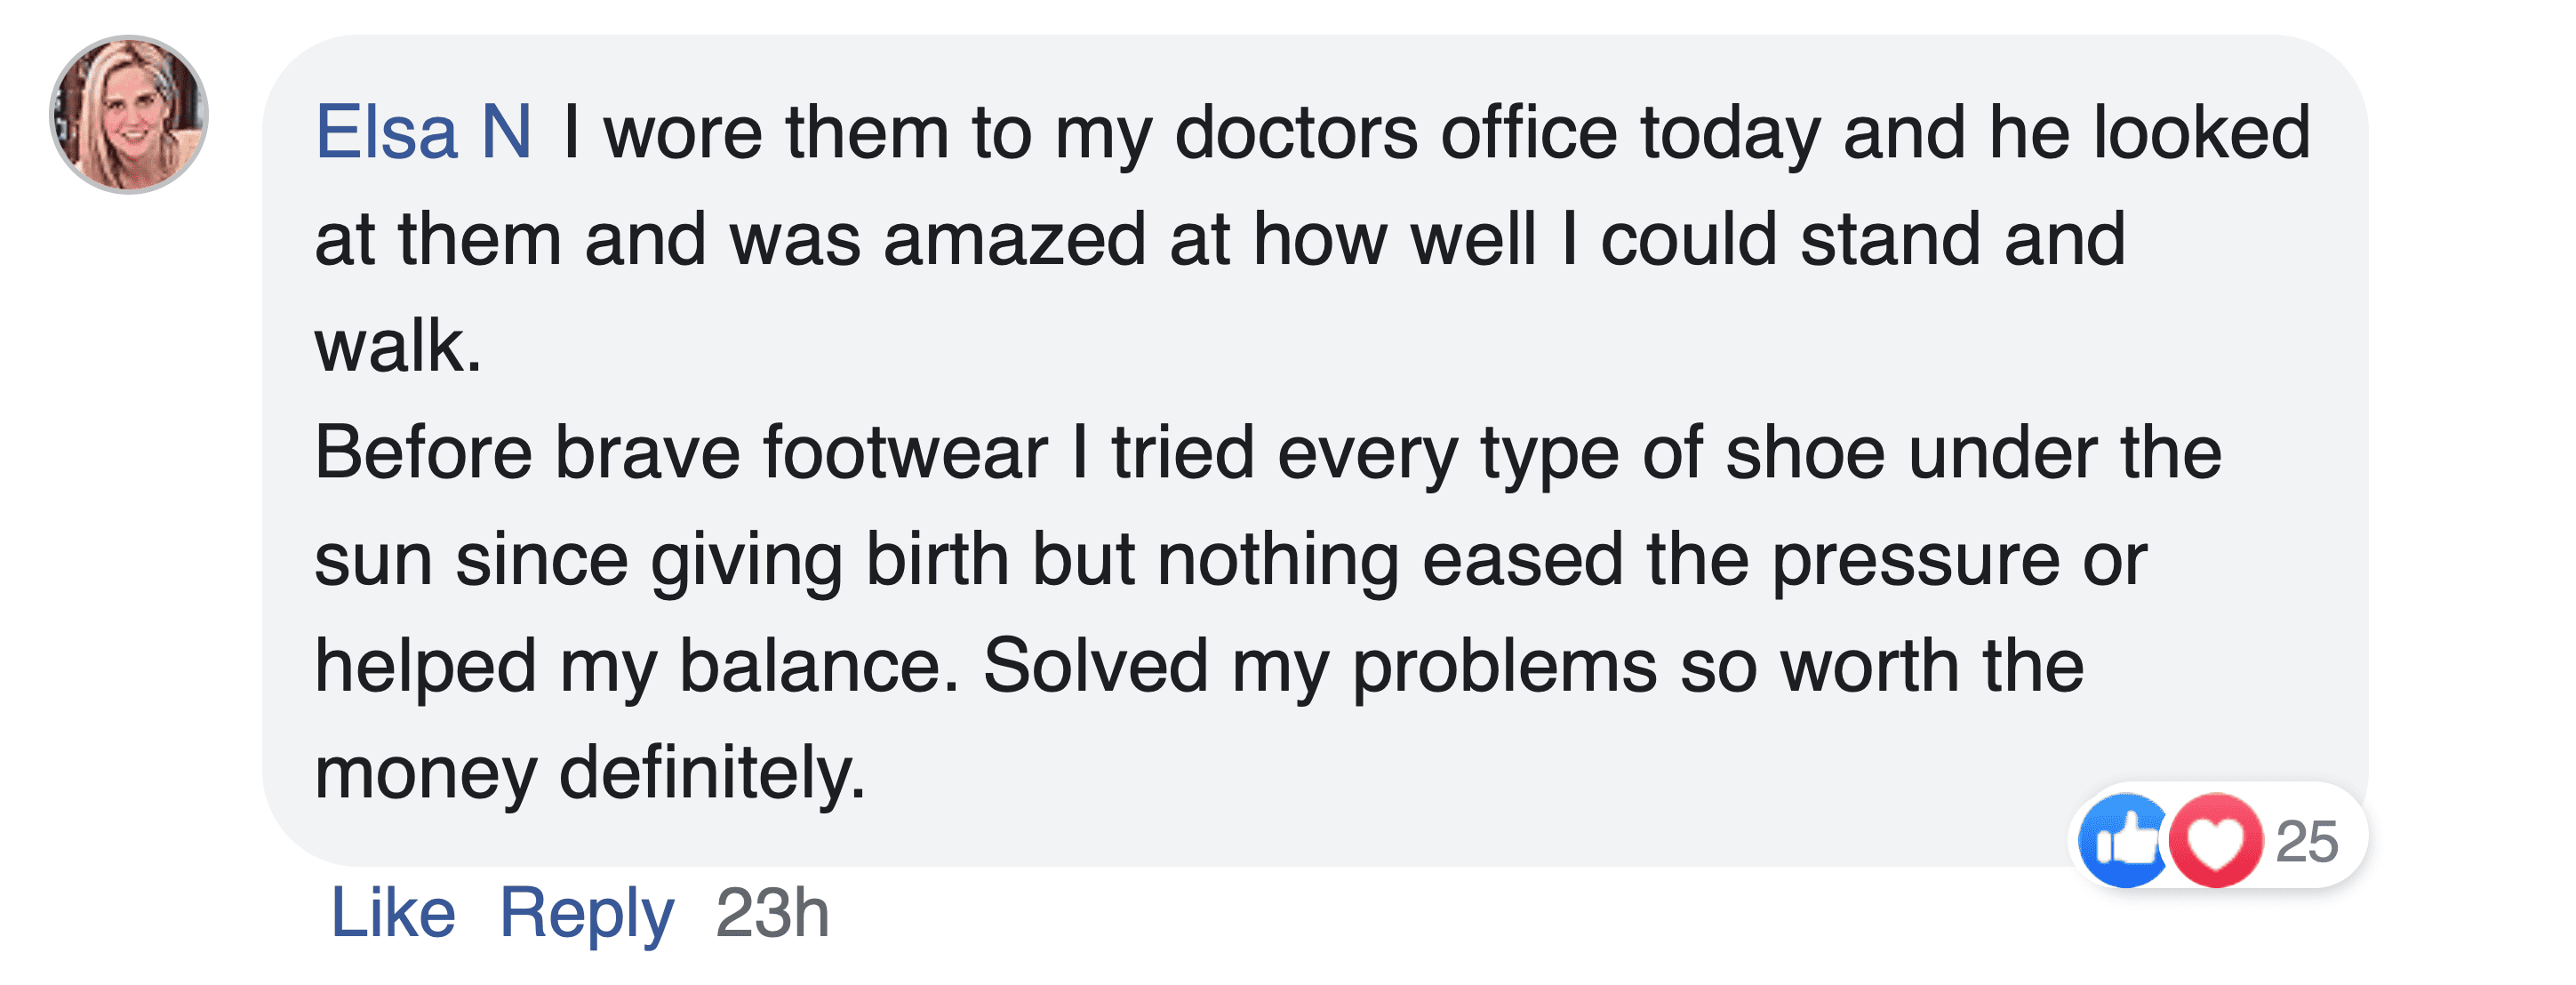This screenshot has height=985, width=2576.
Task: Click the word "amazed" in the comment
Action: click(1014, 240)
